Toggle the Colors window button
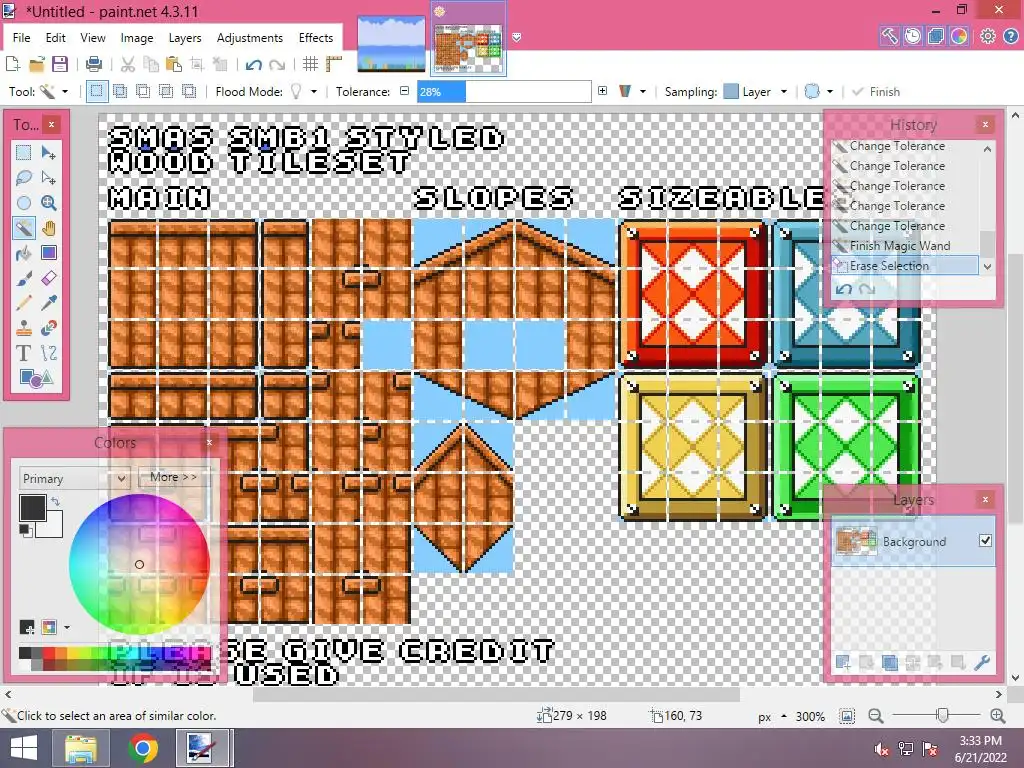 (x=959, y=37)
